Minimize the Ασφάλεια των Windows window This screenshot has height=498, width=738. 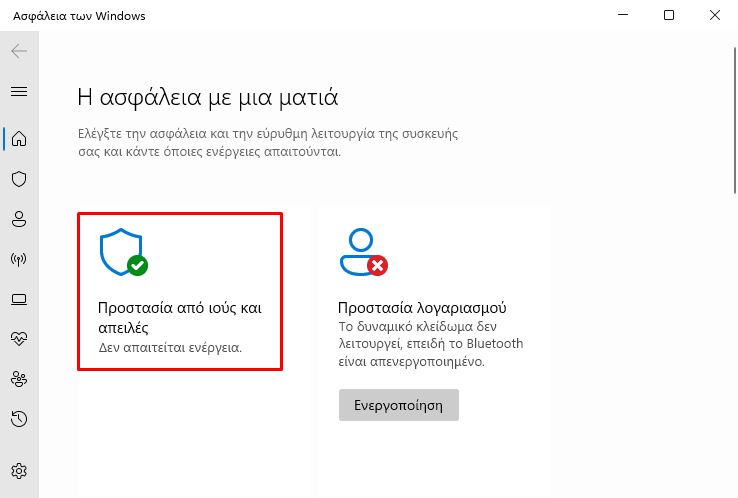623,15
